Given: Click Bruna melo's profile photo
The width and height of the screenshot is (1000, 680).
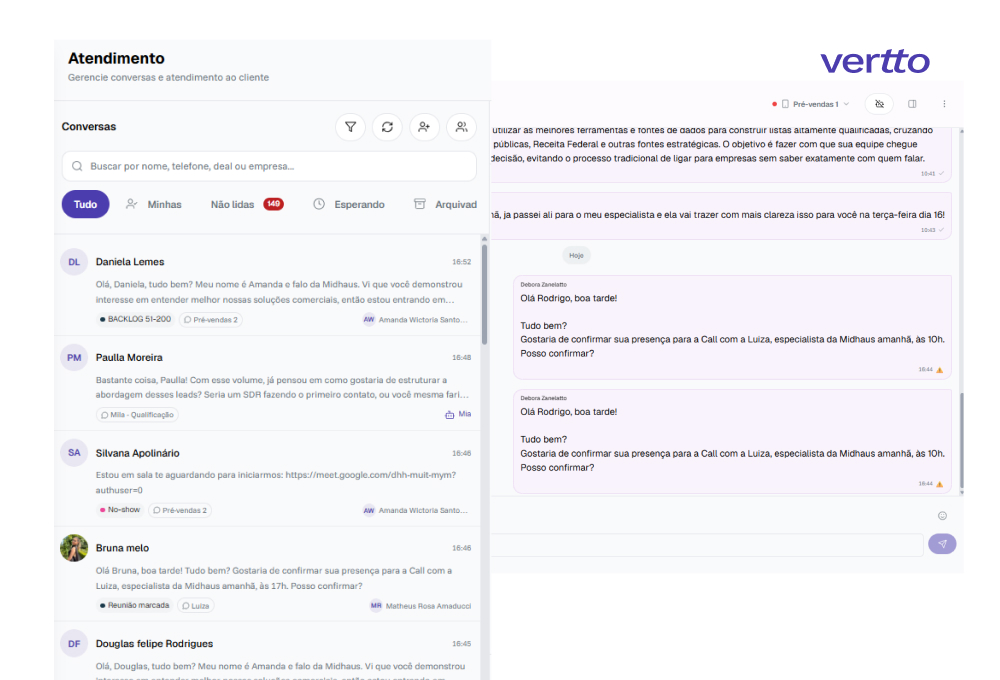Looking at the screenshot, I should [74, 548].
